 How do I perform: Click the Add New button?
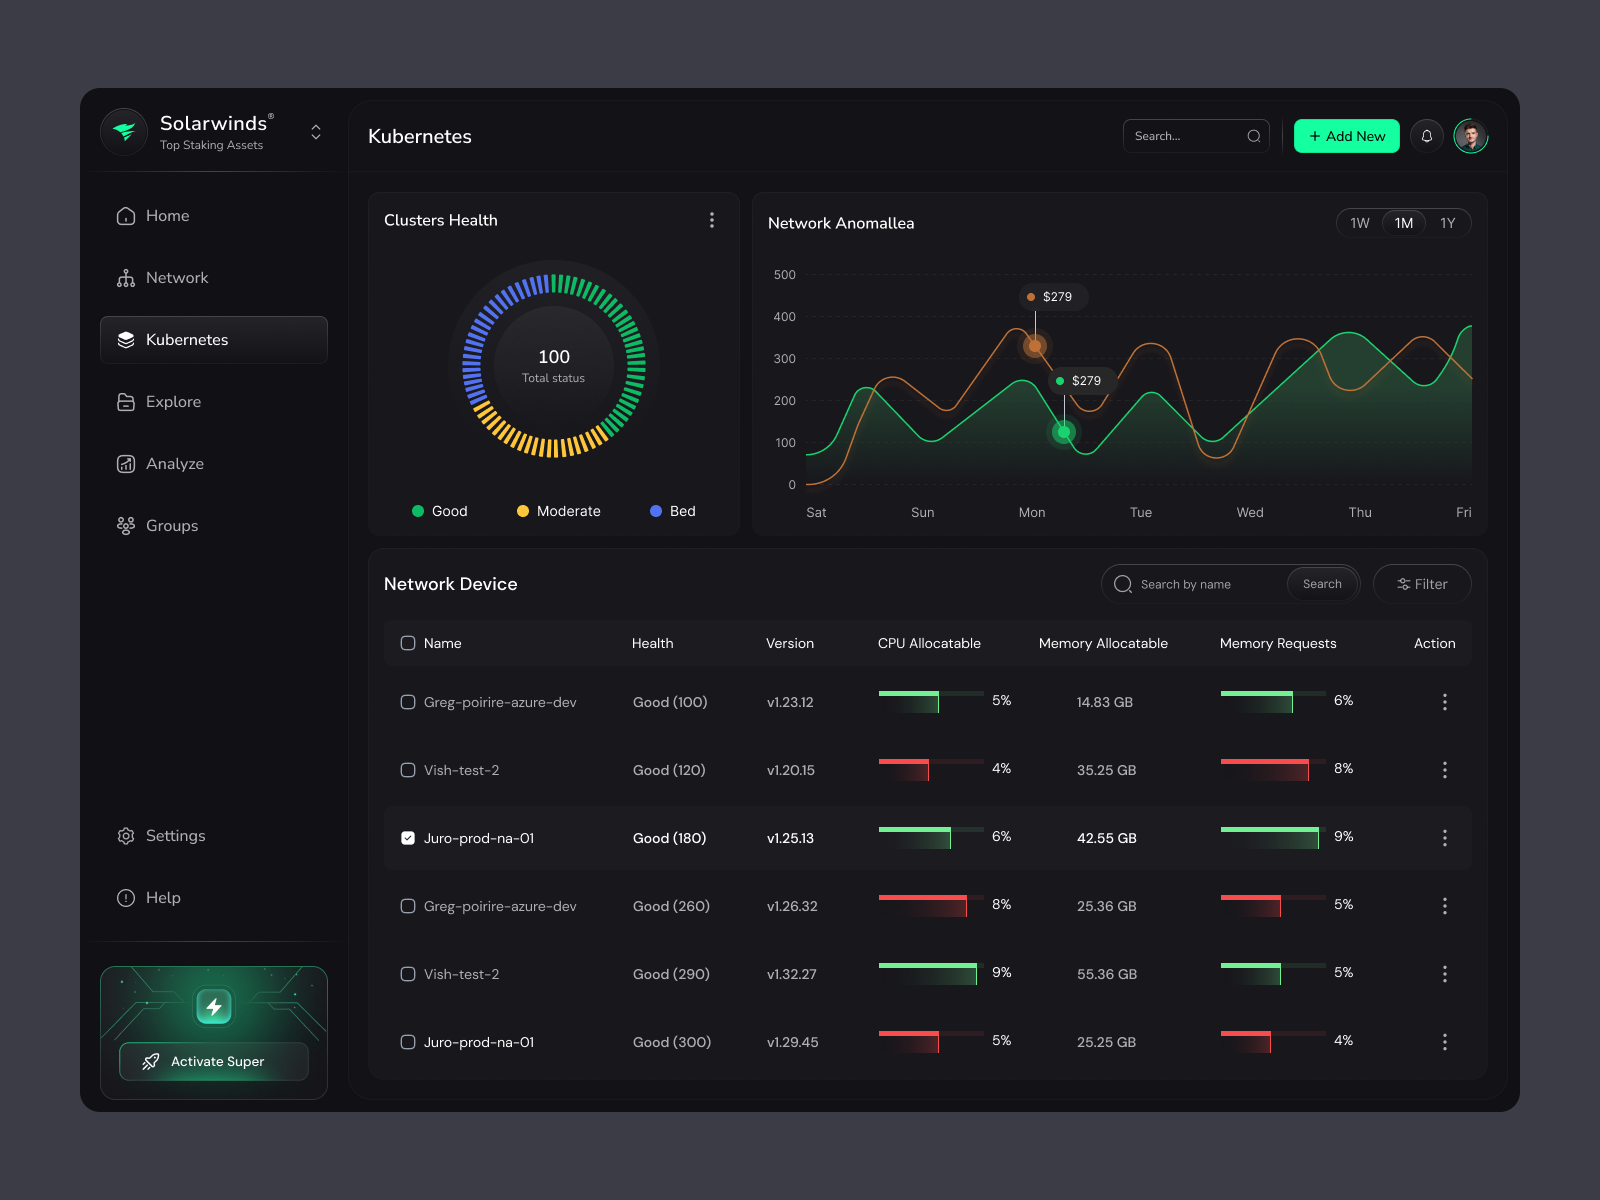(x=1347, y=136)
